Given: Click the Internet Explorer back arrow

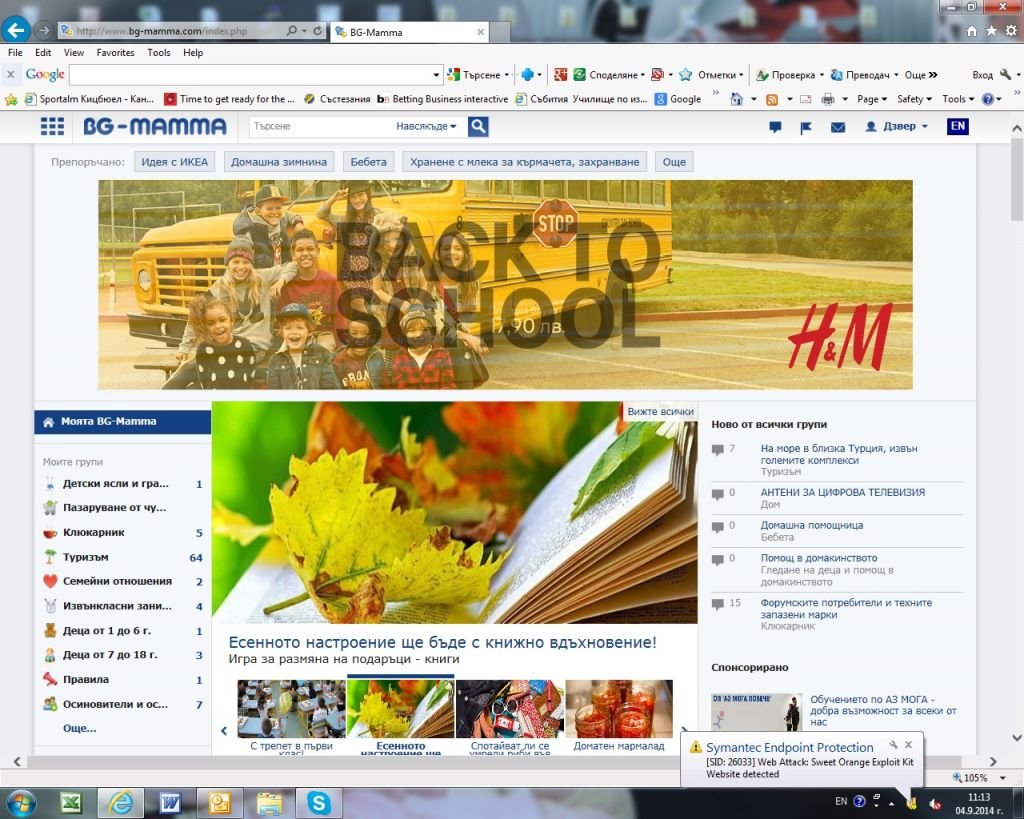Looking at the screenshot, I should click(16, 30).
